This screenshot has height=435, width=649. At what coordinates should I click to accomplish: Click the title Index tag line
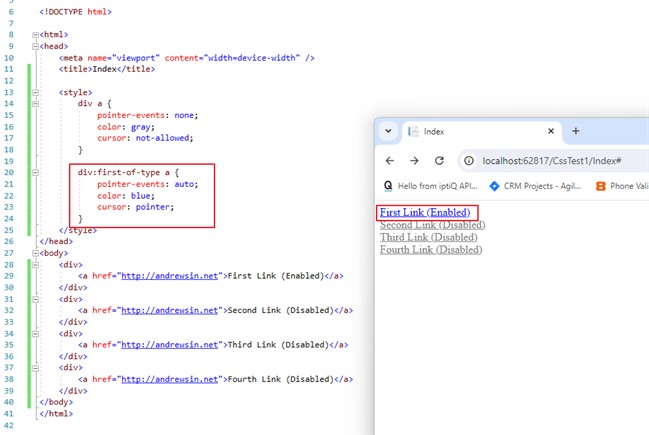107,69
